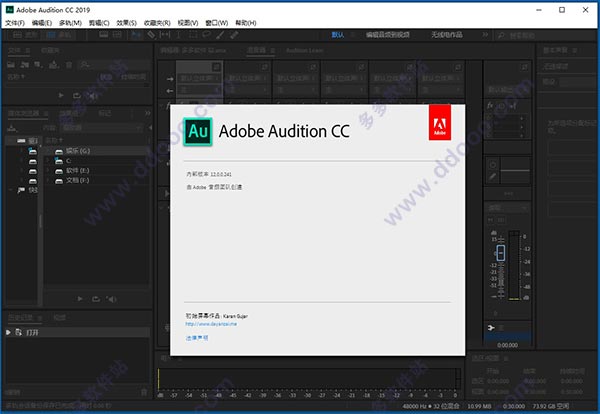
Task: Open the http://www.dayanzai.me link
Action: 211,324
